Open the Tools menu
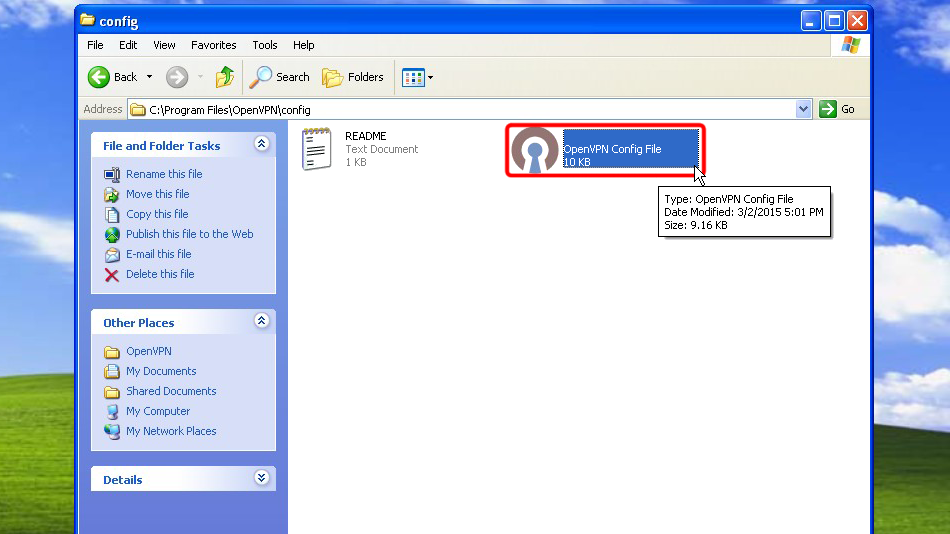Viewport: 950px width, 534px height. click(265, 45)
